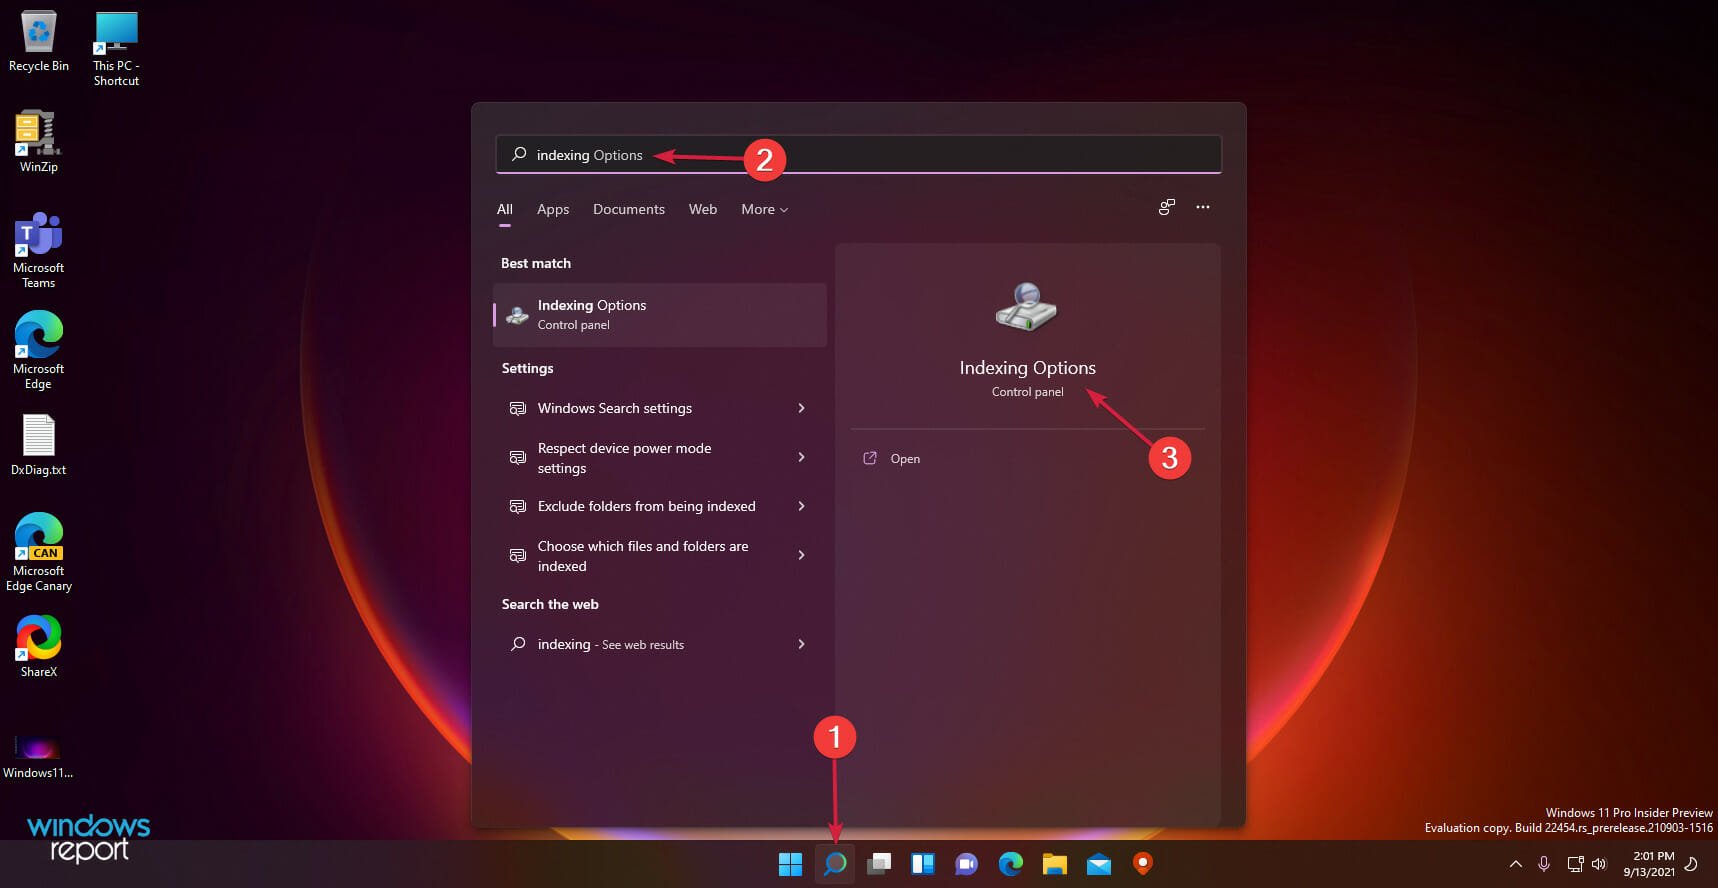The image size is (1718, 888).
Task: Switch to the Web search tab
Action: 703,209
